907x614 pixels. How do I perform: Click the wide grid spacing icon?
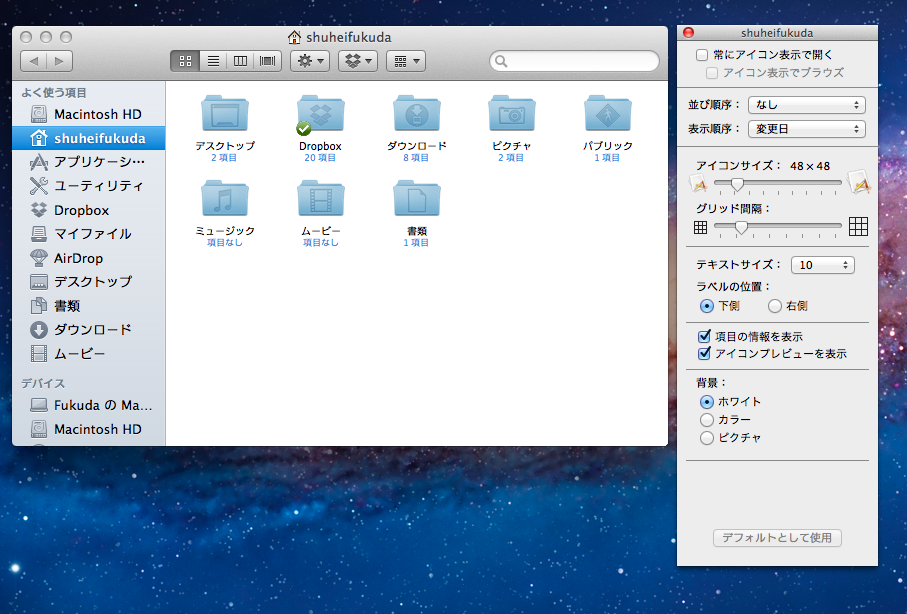(858, 226)
